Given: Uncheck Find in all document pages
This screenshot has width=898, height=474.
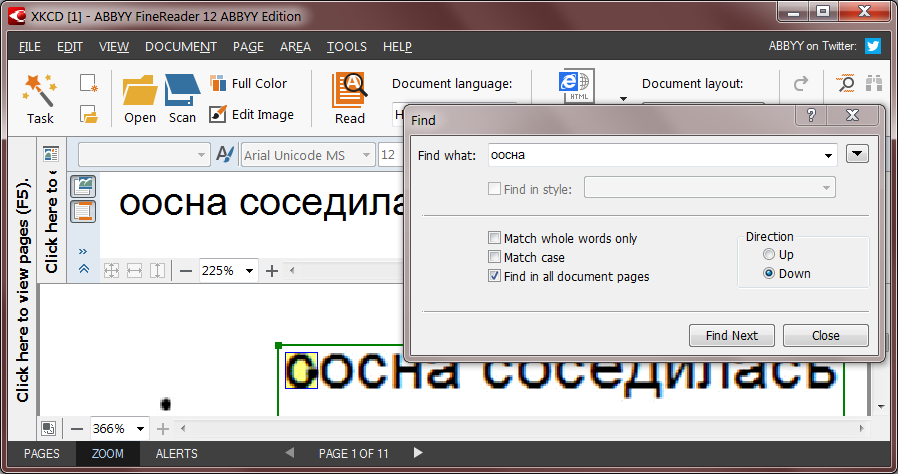Looking at the screenshot, I should [x=494, y=276].
